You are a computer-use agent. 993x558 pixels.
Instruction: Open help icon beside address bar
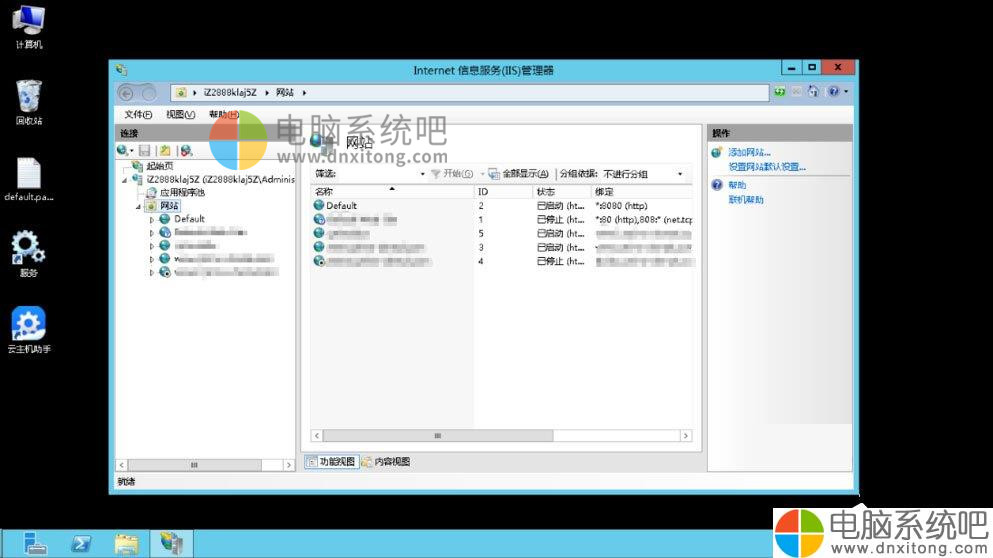pyautogui.click(x=833, y=92)
